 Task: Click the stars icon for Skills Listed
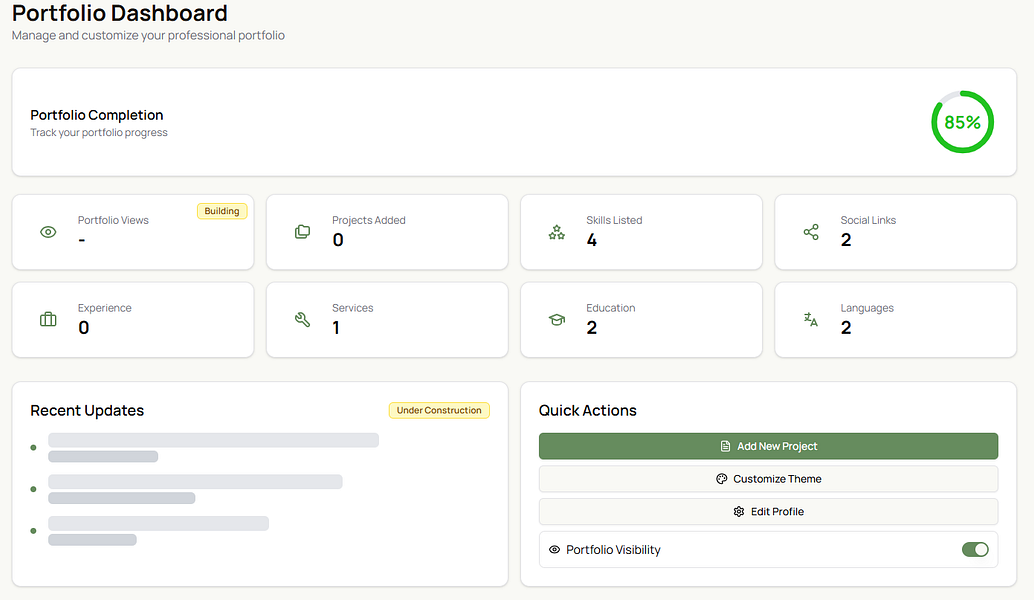(557, 232)
